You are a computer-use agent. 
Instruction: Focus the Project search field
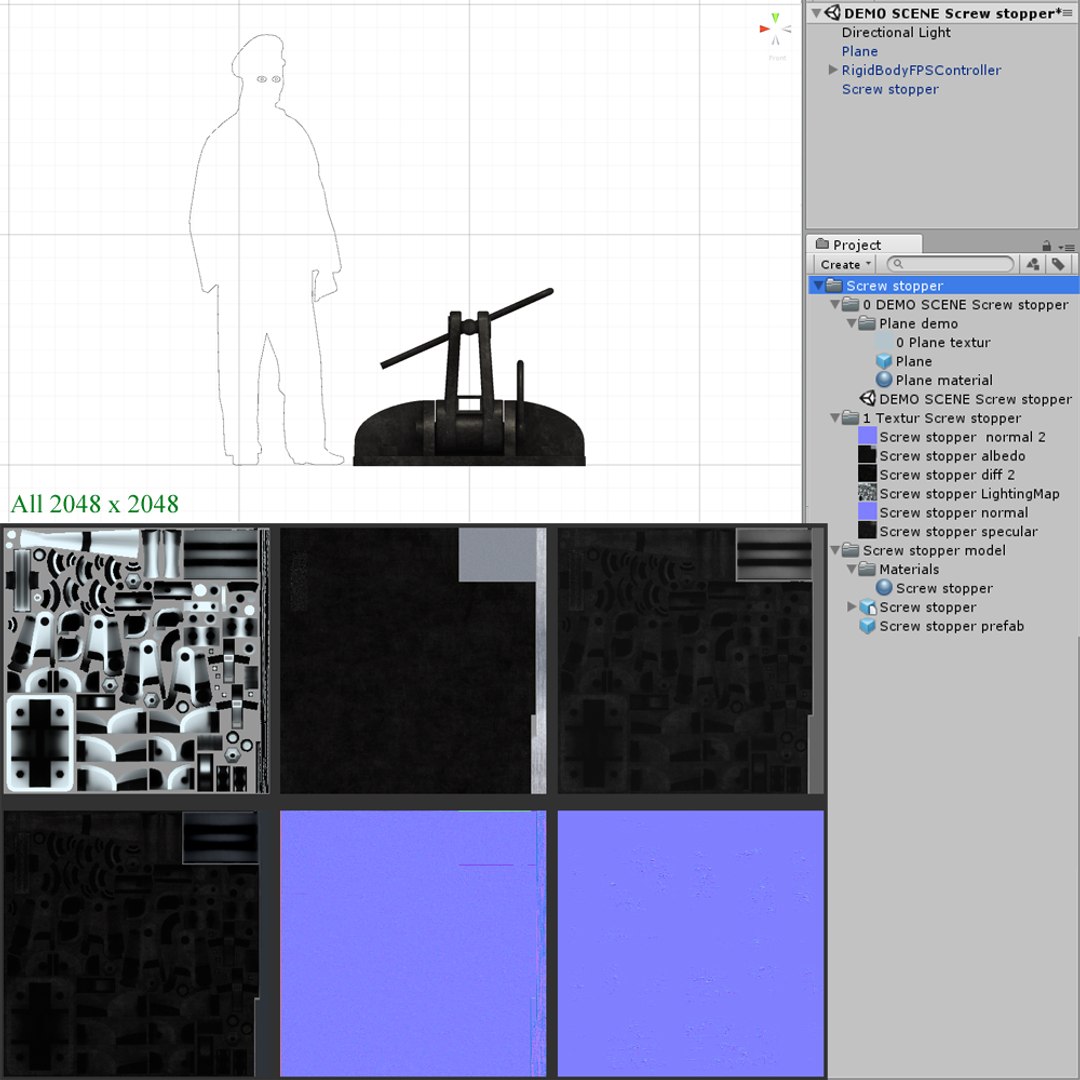[951, 264]
